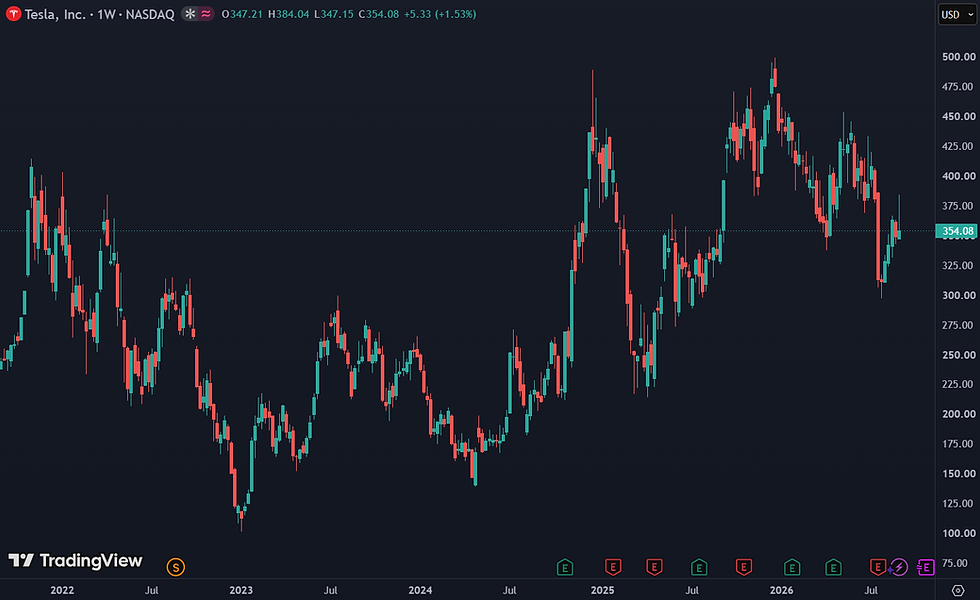Open chart settings hexagon gear icon
The image size is (980, 600).
coord(958,590)
